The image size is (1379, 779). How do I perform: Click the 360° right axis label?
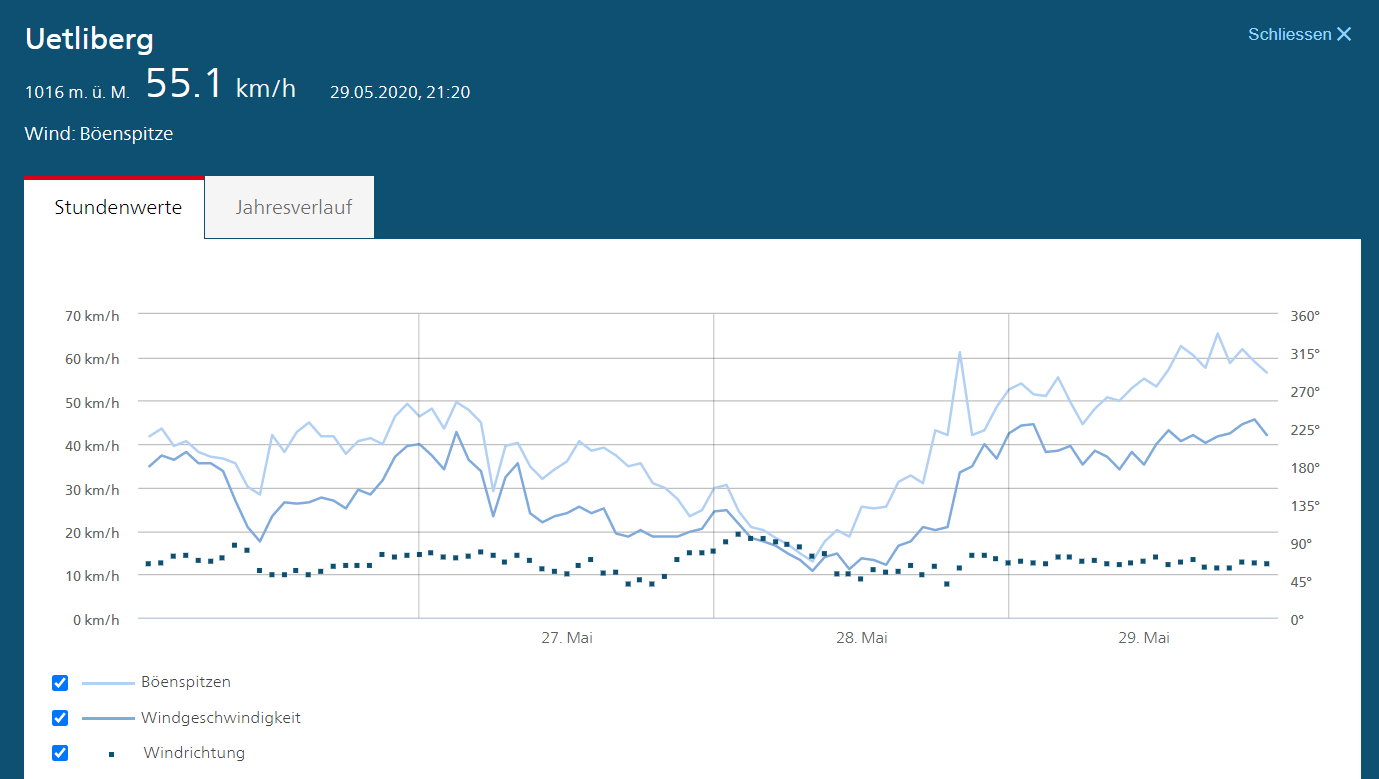coord(1305,316)
